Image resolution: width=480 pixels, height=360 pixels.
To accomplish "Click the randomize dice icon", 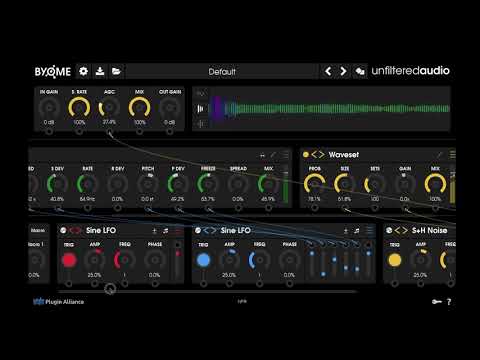I will tap(360, 71).
